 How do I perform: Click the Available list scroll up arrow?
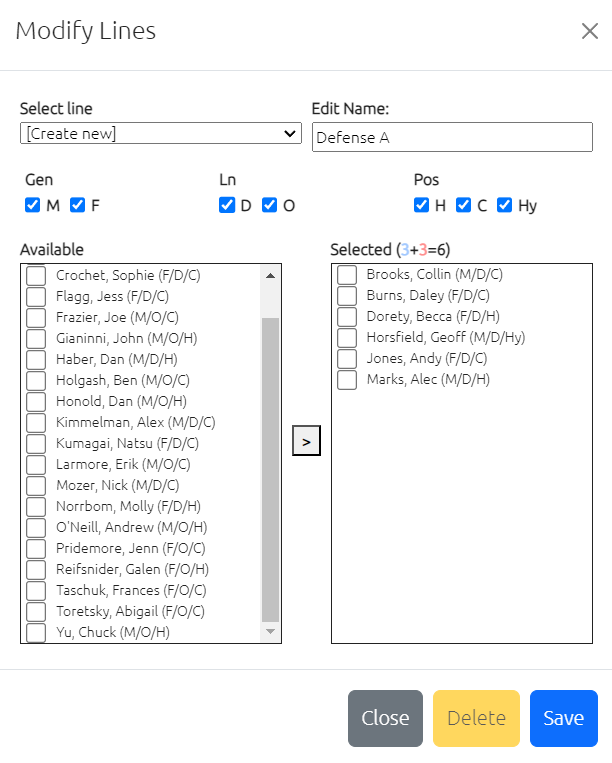[270, 276]
